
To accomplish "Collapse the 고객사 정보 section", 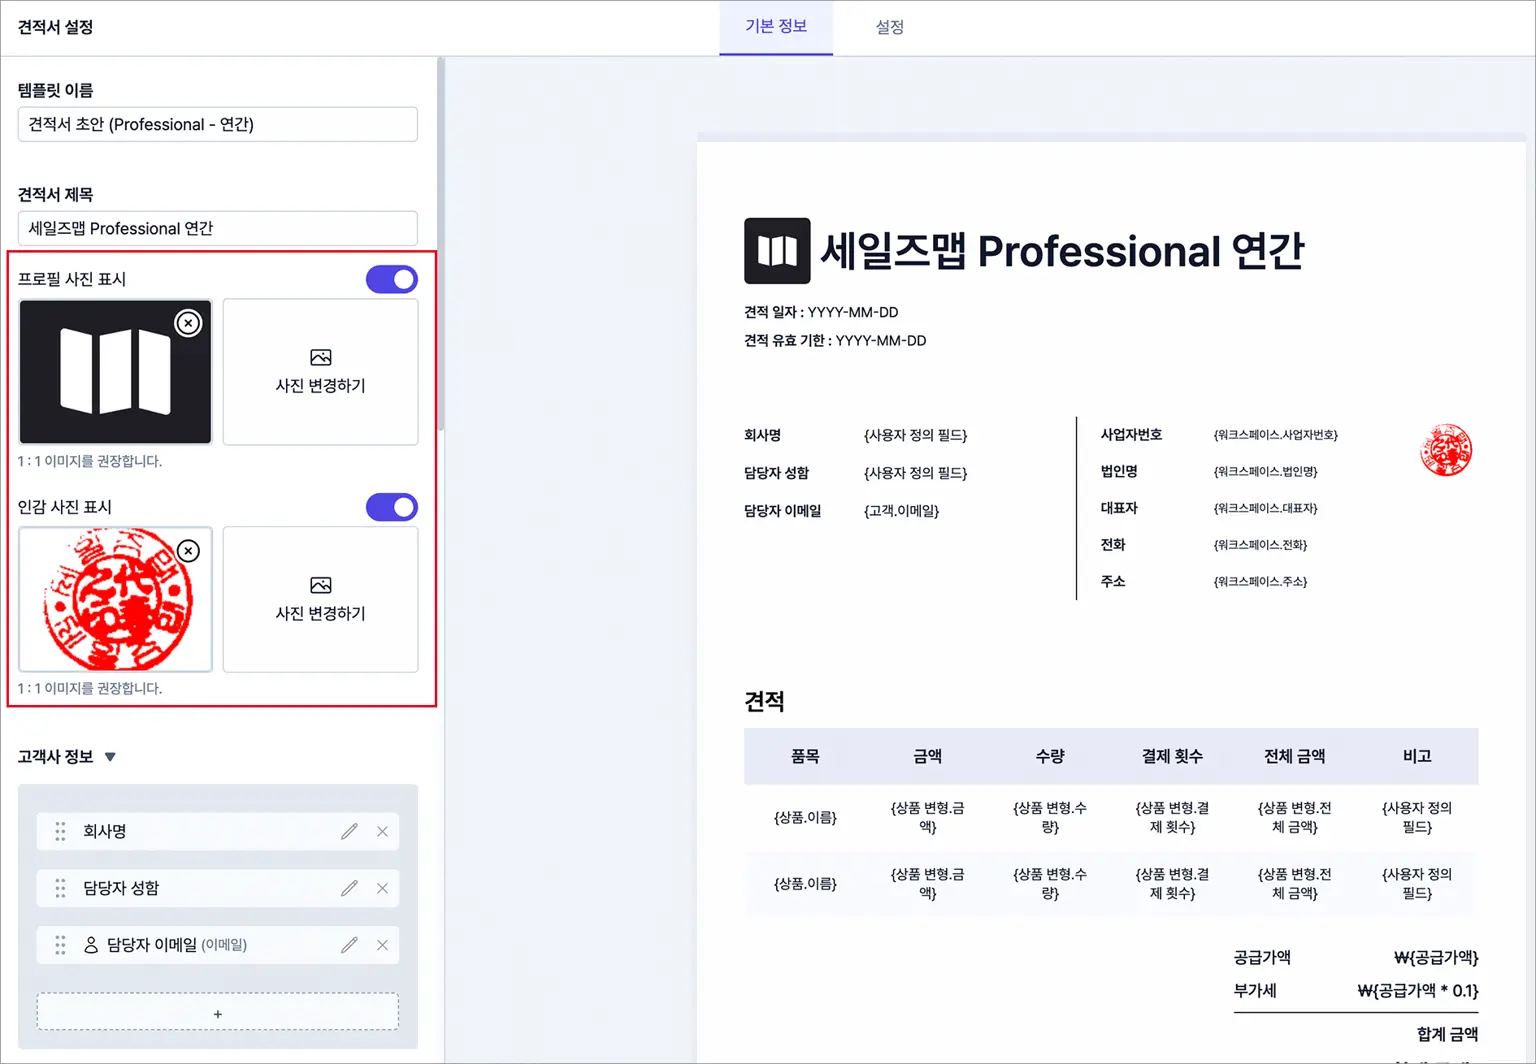I will coord(110,757).
